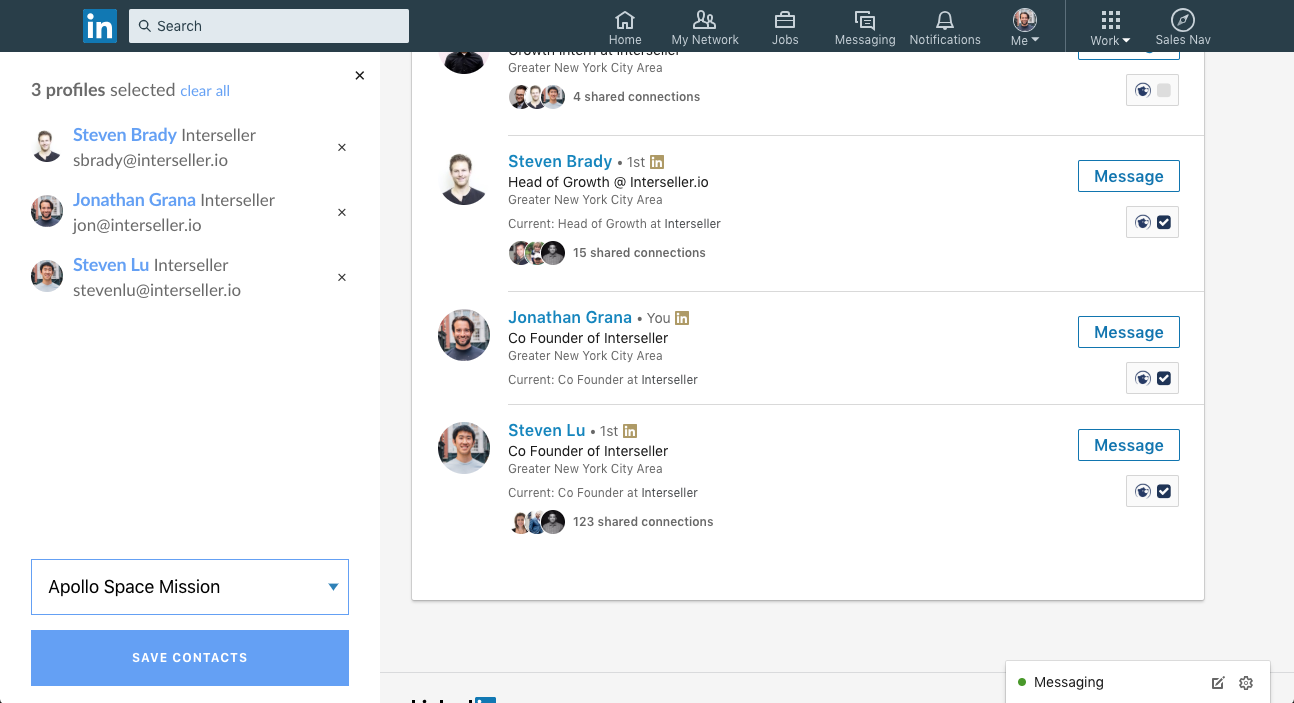This screenshot has width=1294, height=703.
Task: Open Steven Brady link in sidebar
Action: [125, 135]
